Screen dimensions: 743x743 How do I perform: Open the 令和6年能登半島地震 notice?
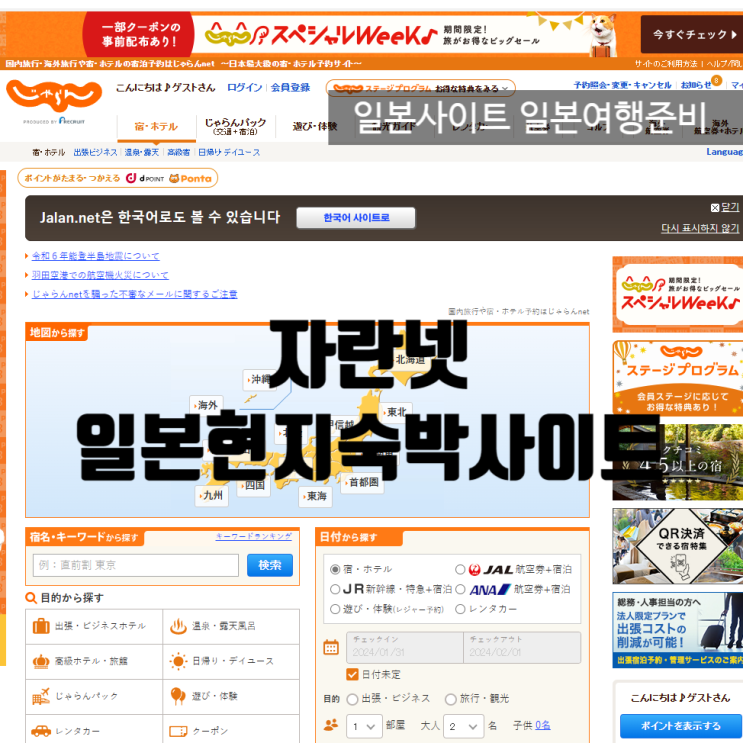[95, 256]
